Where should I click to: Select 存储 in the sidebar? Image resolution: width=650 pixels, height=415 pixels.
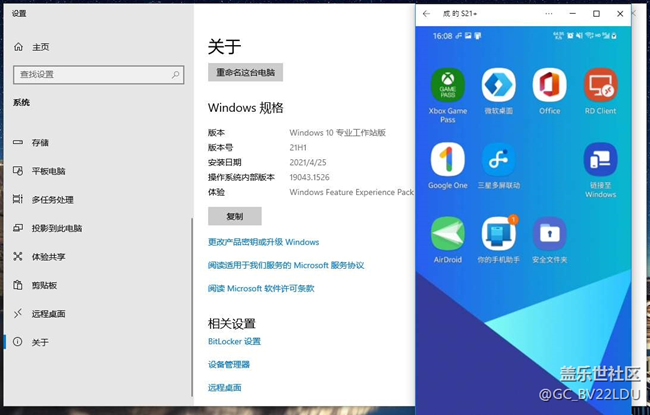click(40, 142)
